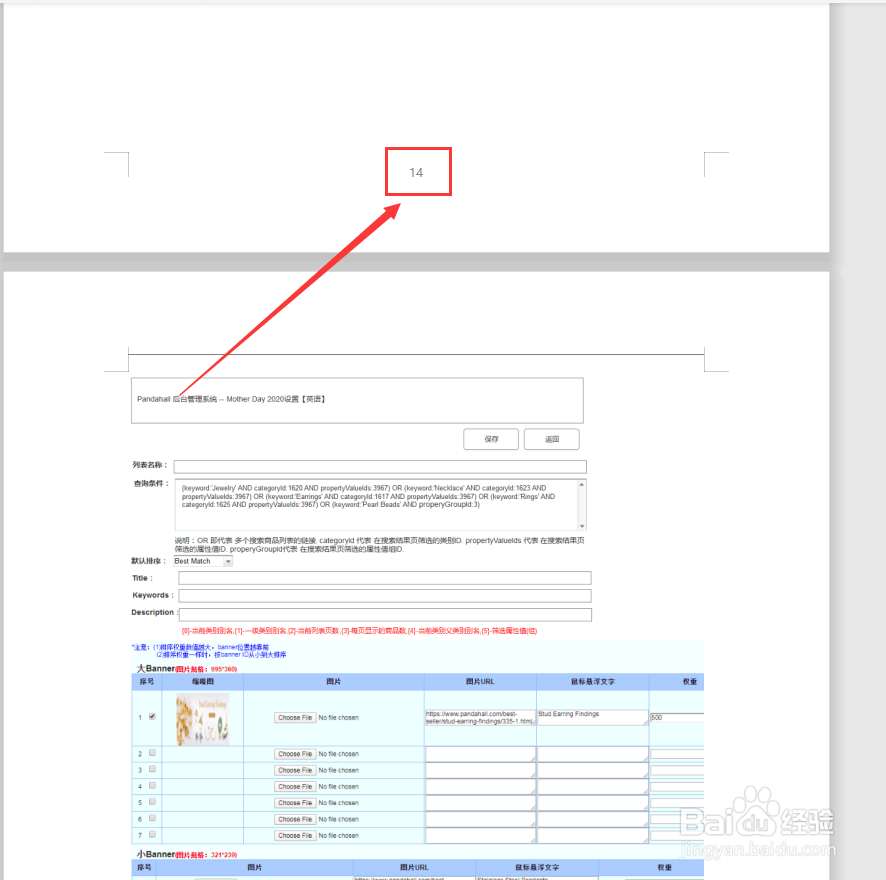Click Choose File in banner row 2
Screen dimensions: 886x880
coord(295,754)
